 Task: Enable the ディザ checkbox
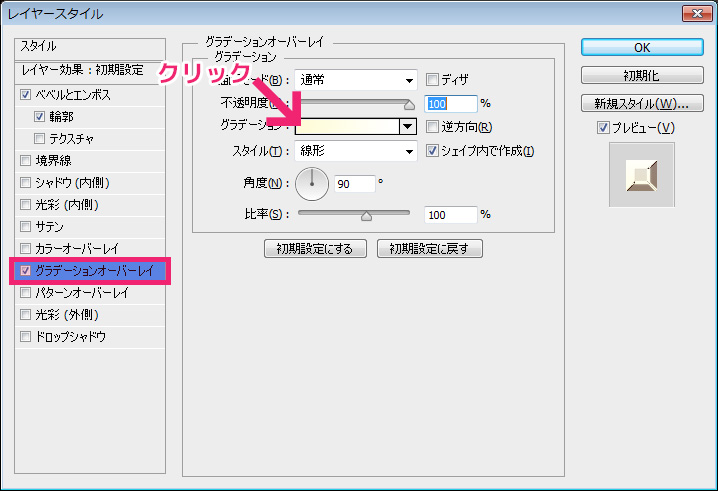pos(433,80)
